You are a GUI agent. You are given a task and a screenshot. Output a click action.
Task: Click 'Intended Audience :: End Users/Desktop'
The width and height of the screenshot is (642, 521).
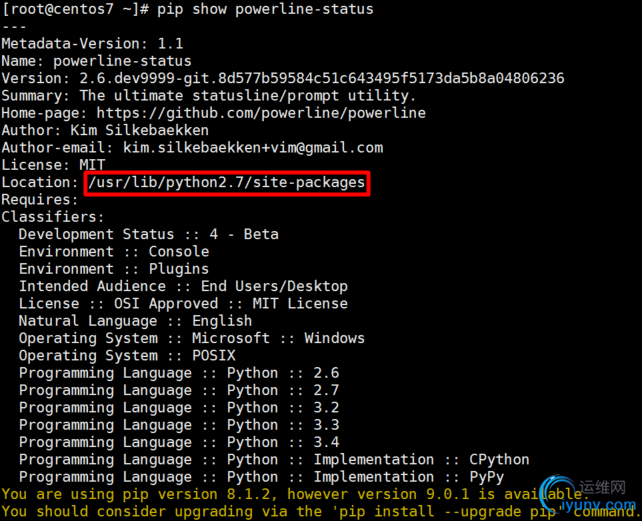(183, 286)
